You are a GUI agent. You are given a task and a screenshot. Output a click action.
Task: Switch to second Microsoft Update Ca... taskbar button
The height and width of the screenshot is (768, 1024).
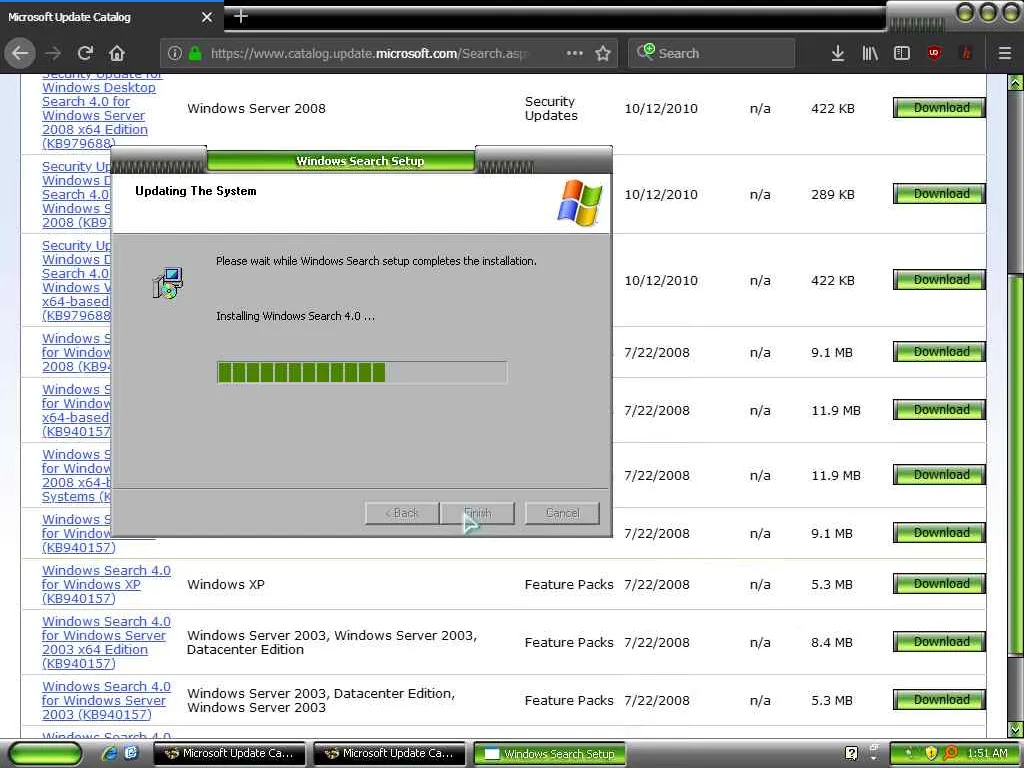pyautogui.click(x=389, y=754)
